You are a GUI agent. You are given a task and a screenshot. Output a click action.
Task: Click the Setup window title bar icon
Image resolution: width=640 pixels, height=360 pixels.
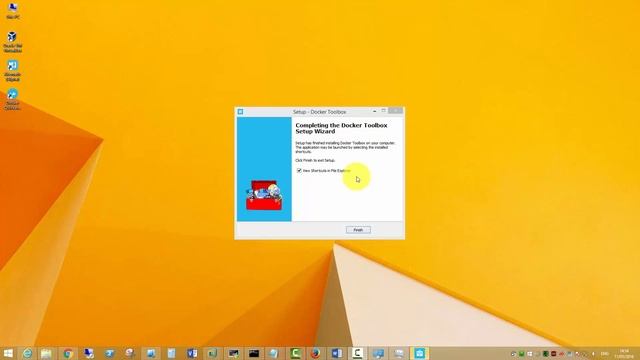(240, 111)
